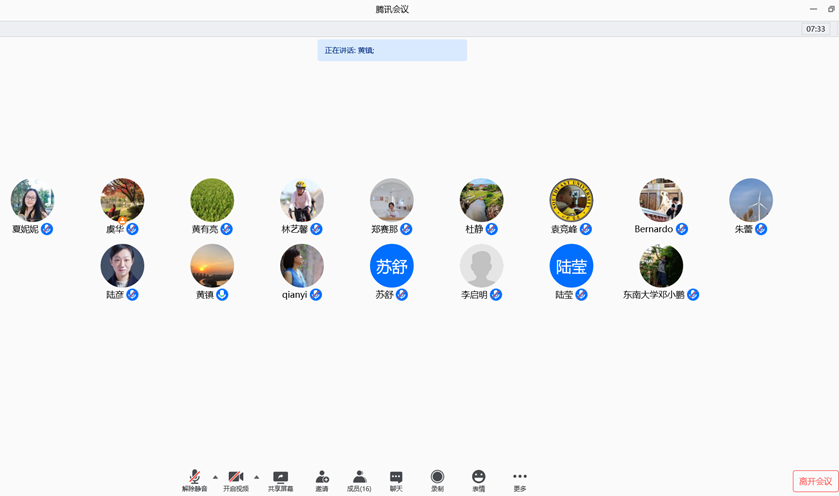839x496 pixels.
Task: Click muted mic icon next to 东南大学邓小鹏
Action: click(x=693, y=294)
